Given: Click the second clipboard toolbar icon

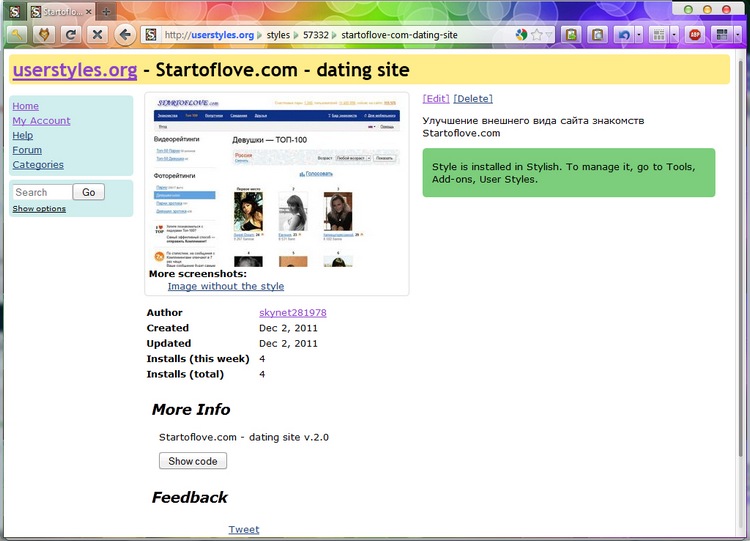Looking at the screenshot, I should click(x=597, y=34).
